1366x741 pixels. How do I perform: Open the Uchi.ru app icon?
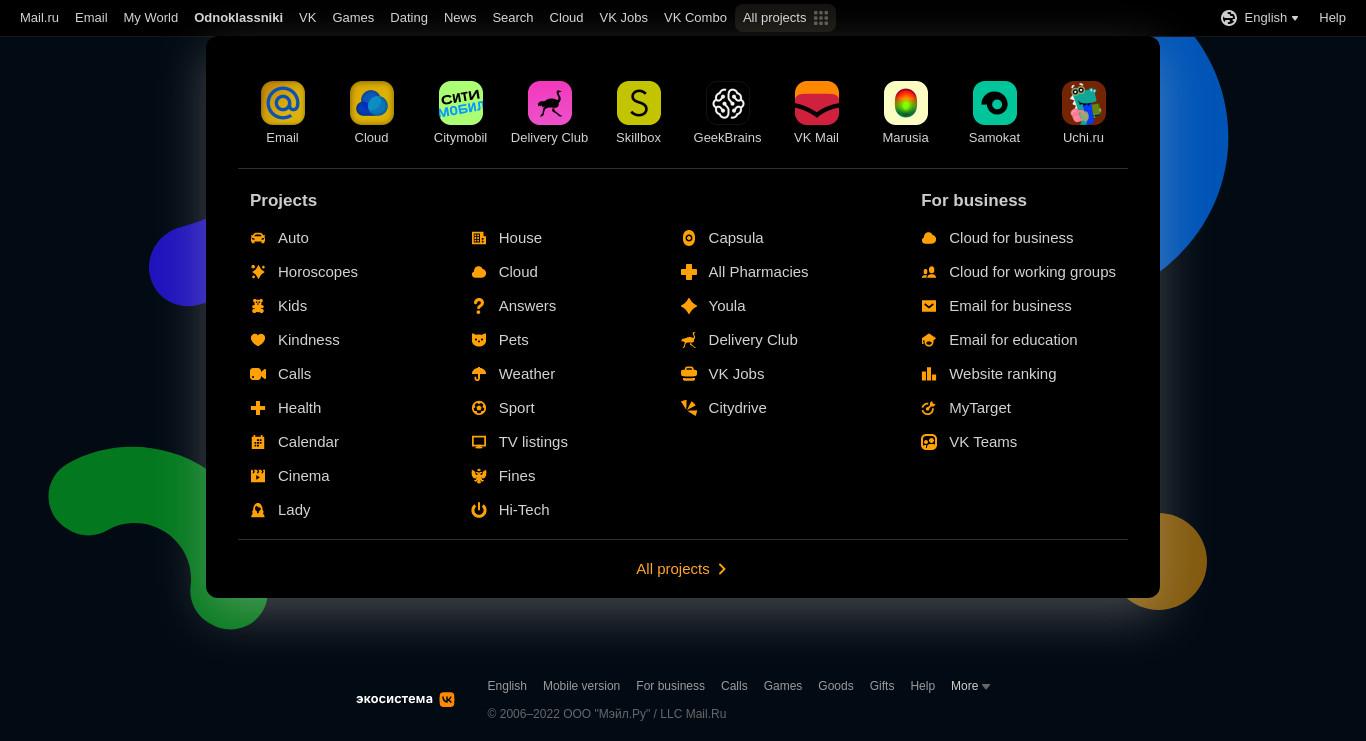pos(1084,103)
